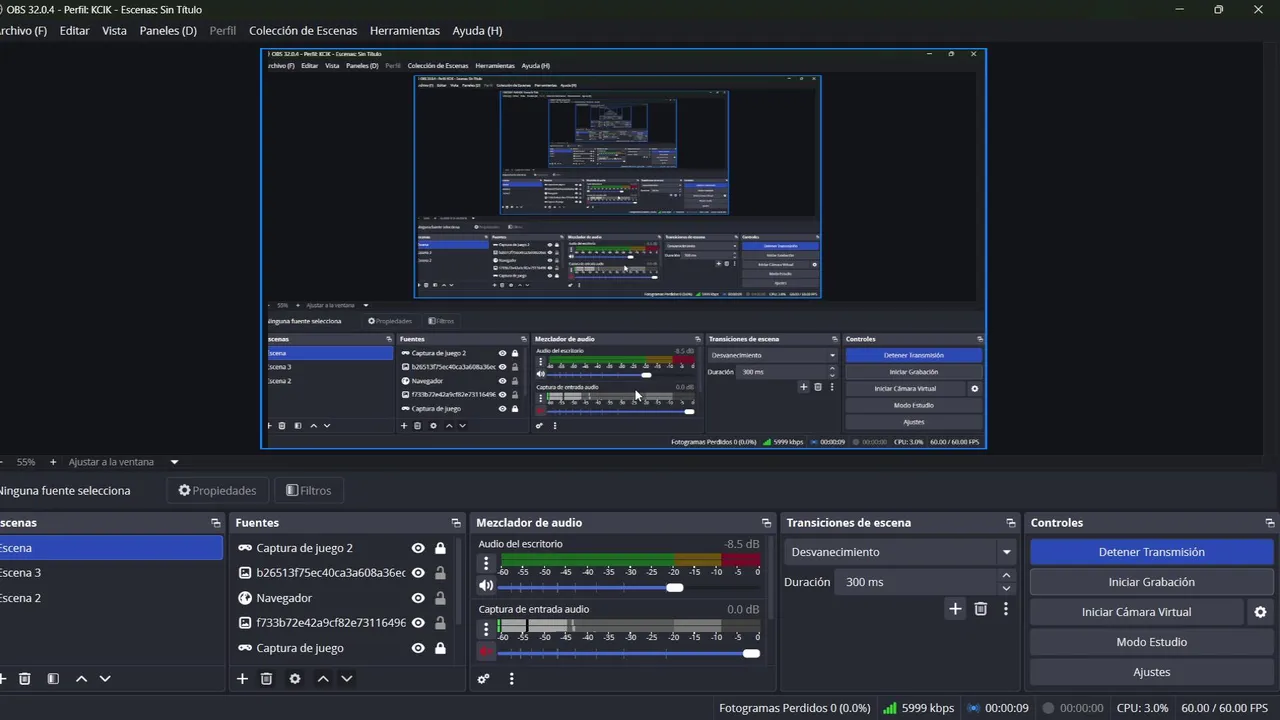Viewport: 1280px width, 720px height.
Task: Open options dots for Audio del escritorio
Action: (486, 564)
